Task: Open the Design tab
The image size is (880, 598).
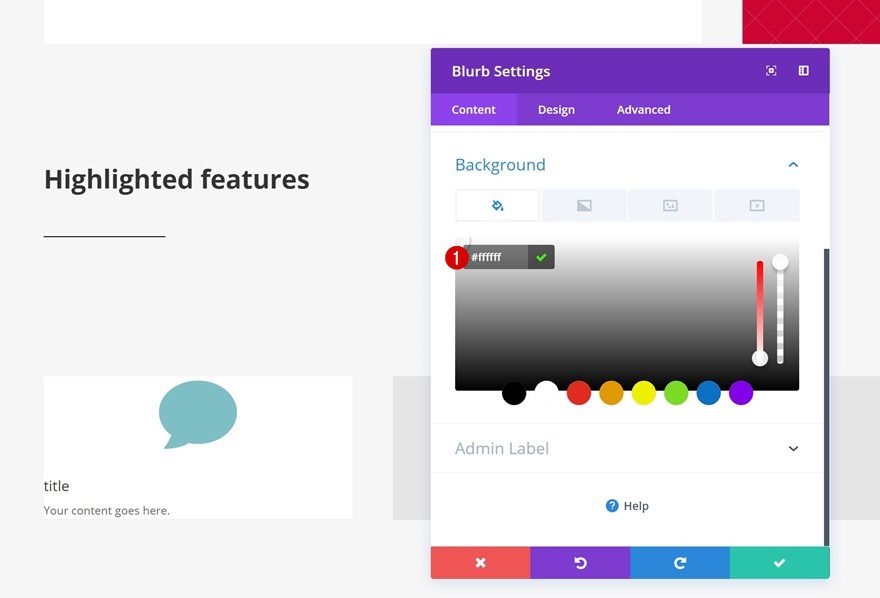Action: pos(556,110)
